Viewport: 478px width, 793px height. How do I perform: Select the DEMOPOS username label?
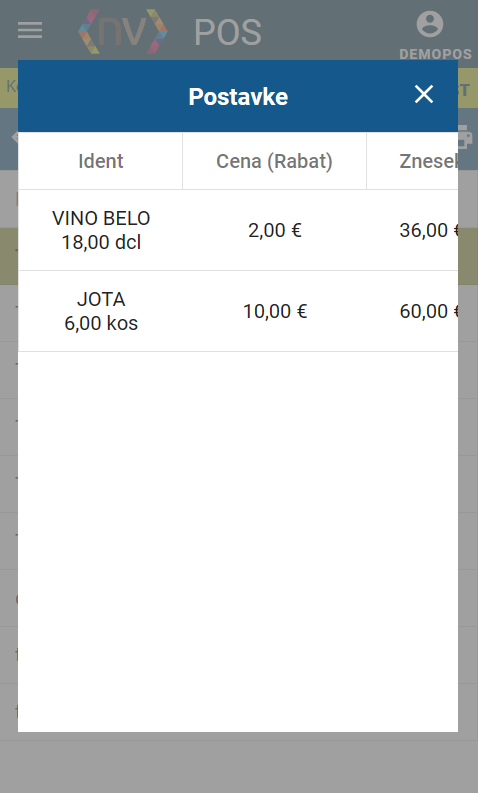click(x=435, y=54)
